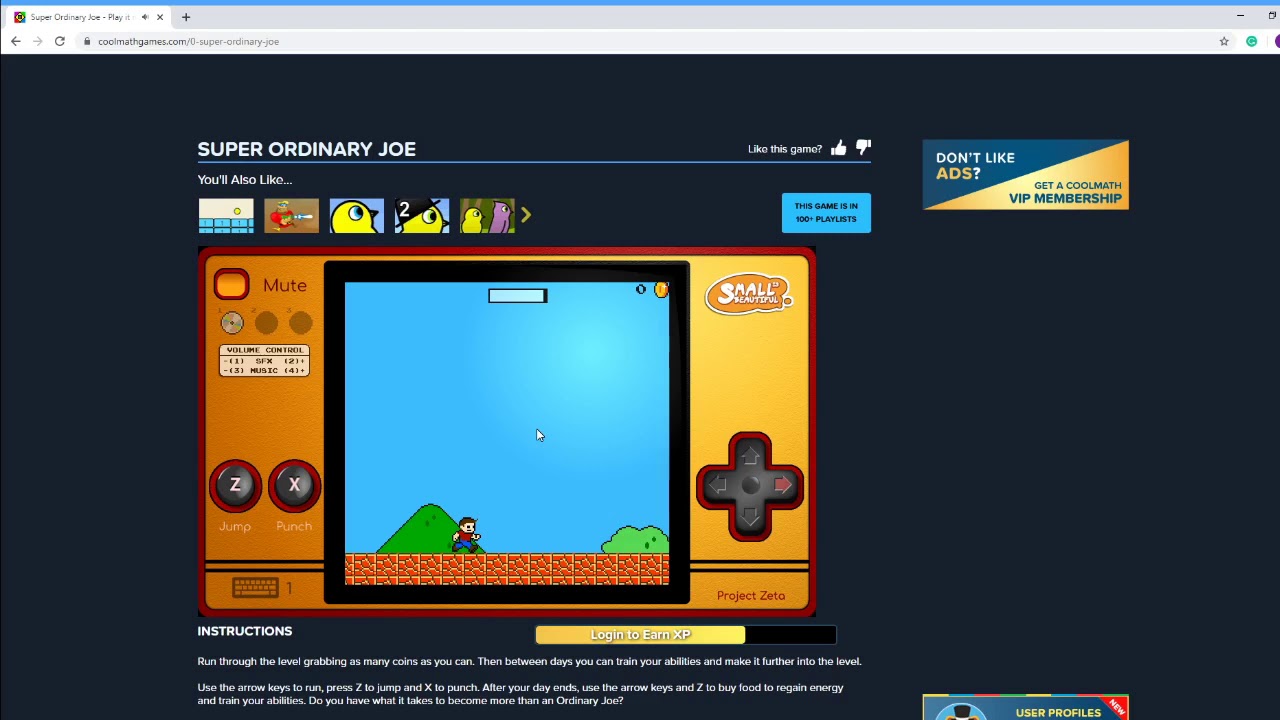Select the first music disc slot
Image resolution: width=1280 pixels, height=720 pixels.
pos(232,322)
